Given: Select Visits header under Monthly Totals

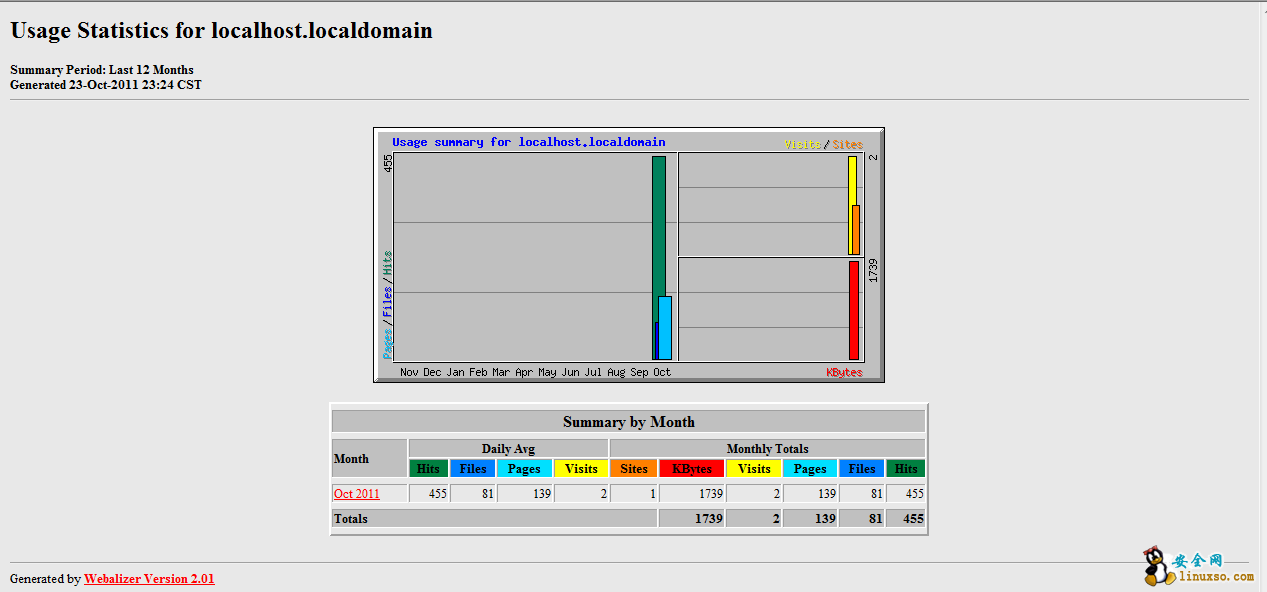Looking at the screenshot, I should coord(754,469).
